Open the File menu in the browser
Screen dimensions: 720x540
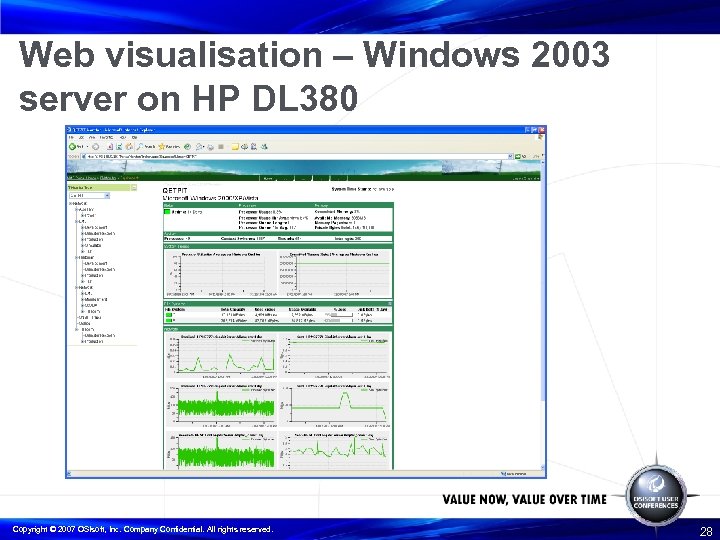(x=71, y=137)
